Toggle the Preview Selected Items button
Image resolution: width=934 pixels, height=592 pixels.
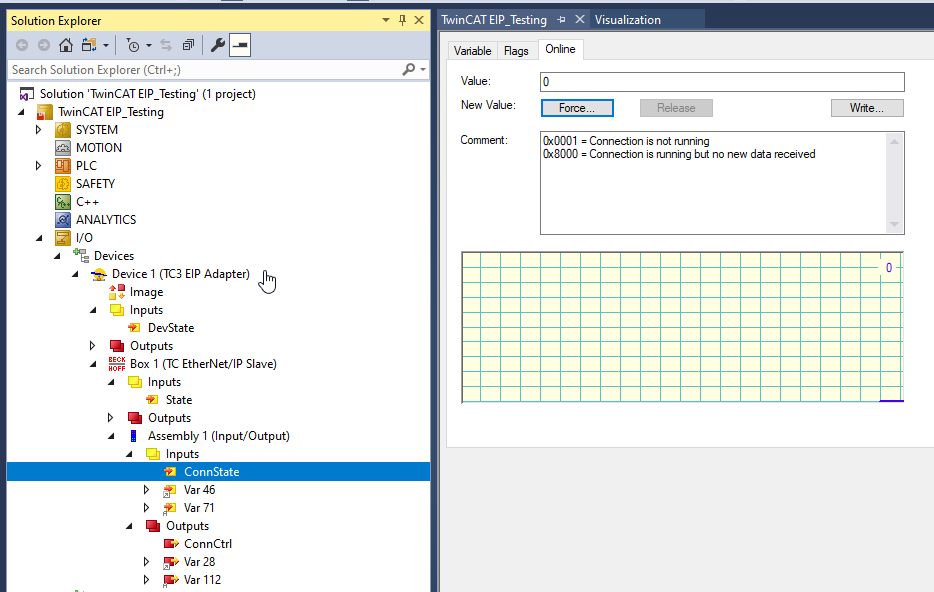[x=240, y=45]
